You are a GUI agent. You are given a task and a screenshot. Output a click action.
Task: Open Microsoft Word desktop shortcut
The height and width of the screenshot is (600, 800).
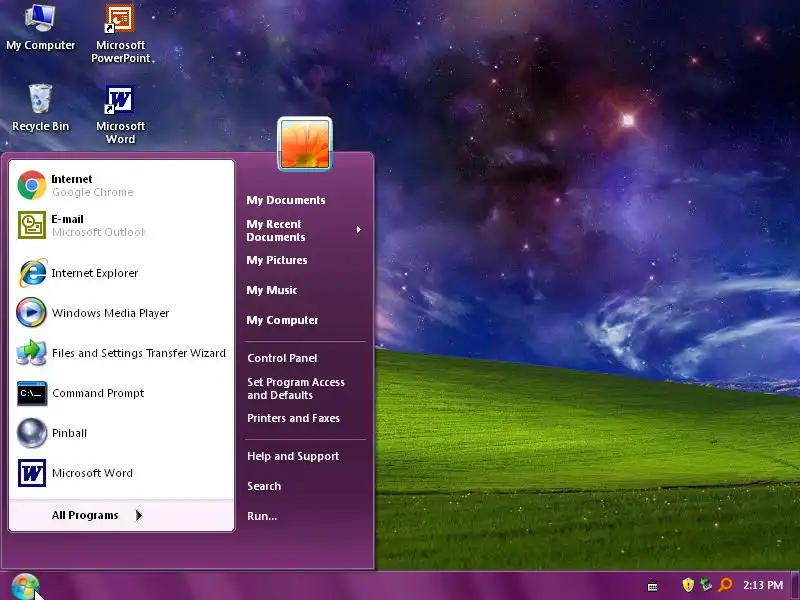pyautogui.click(x=120, y=115)
